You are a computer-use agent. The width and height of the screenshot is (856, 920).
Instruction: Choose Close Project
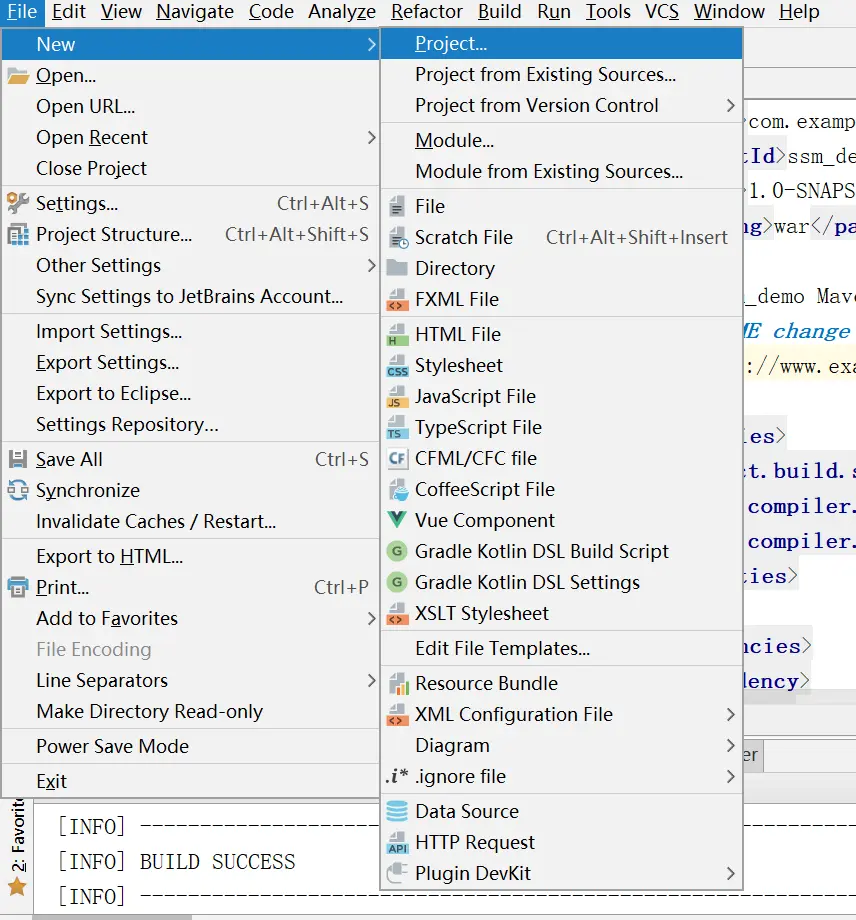(191, 168)
